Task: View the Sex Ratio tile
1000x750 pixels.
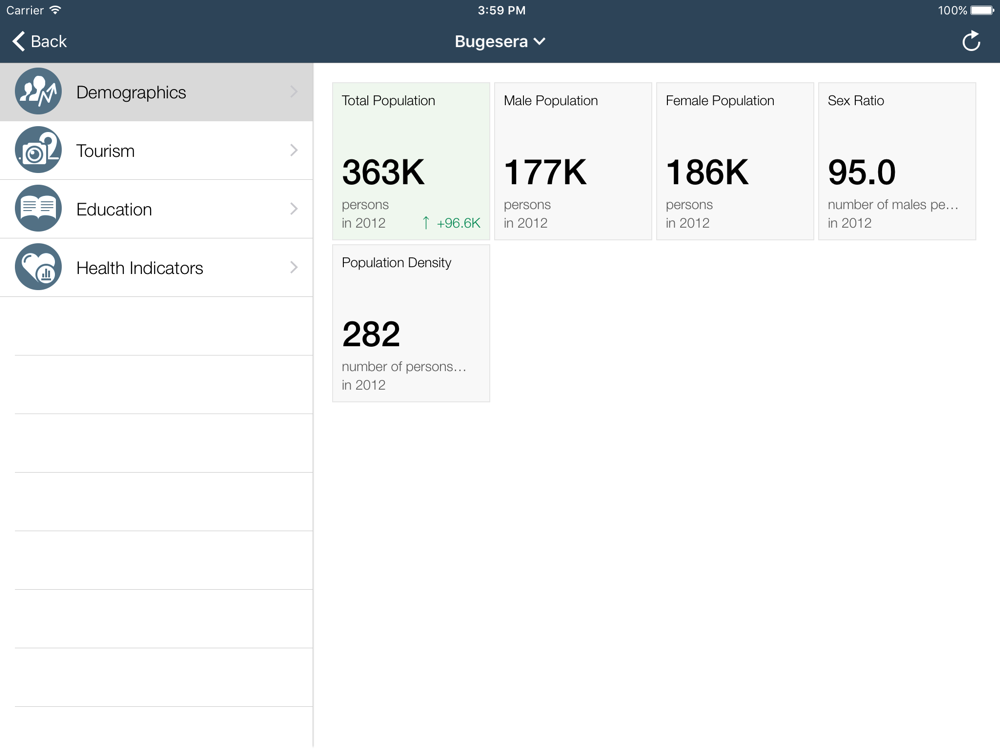Action: coord(897,161)
